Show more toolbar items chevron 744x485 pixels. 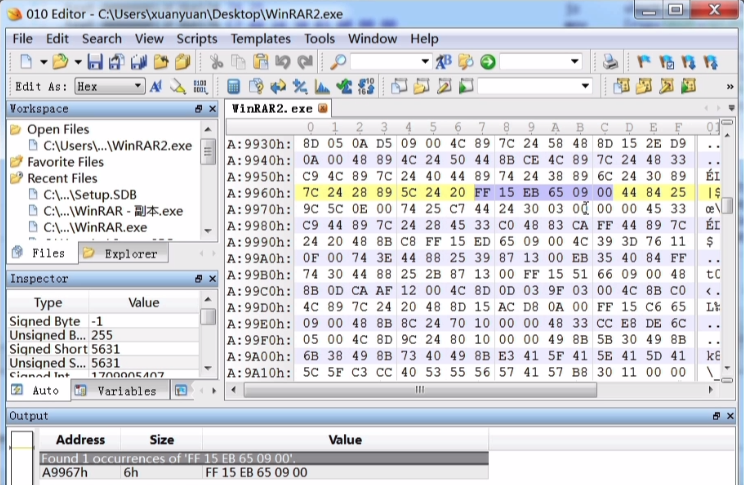[730, 86]
